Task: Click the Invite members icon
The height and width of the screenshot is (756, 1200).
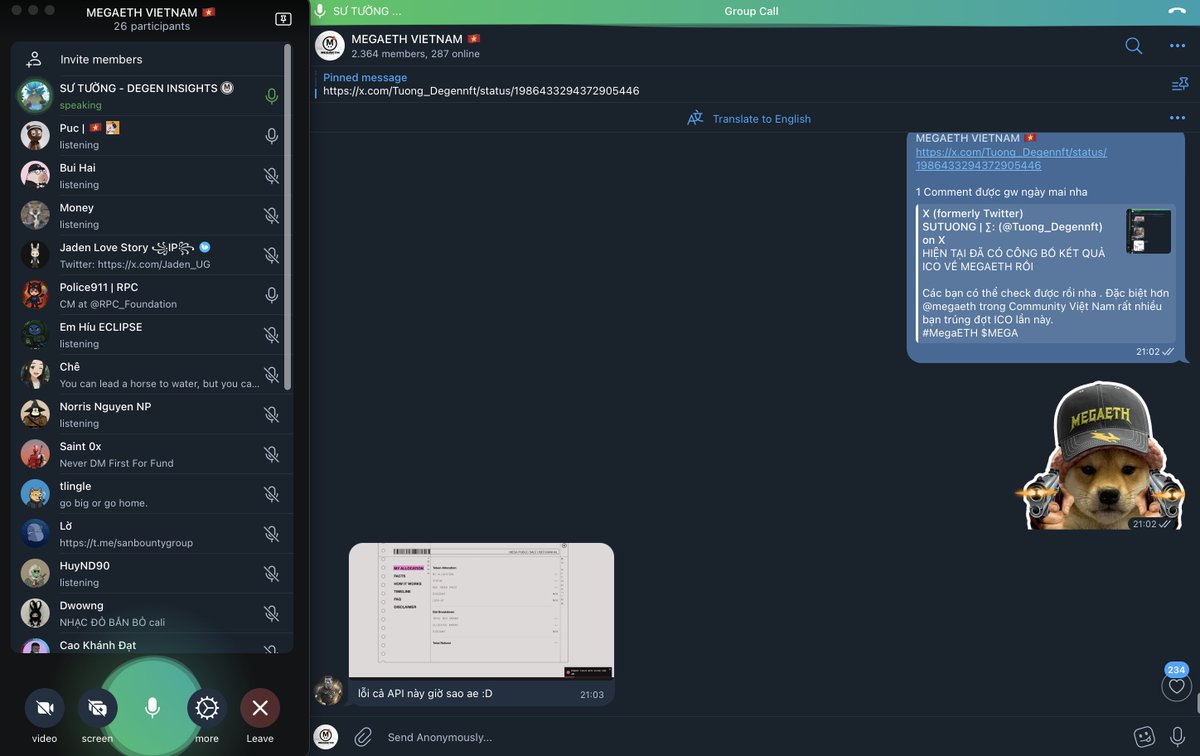Action: pos(34,59)
